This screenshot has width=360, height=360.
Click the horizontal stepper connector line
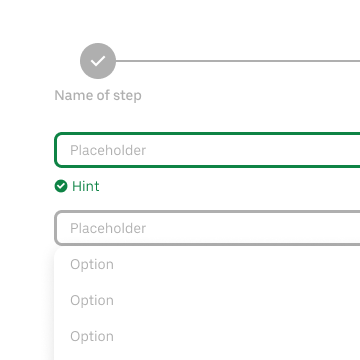click(238, 61)
